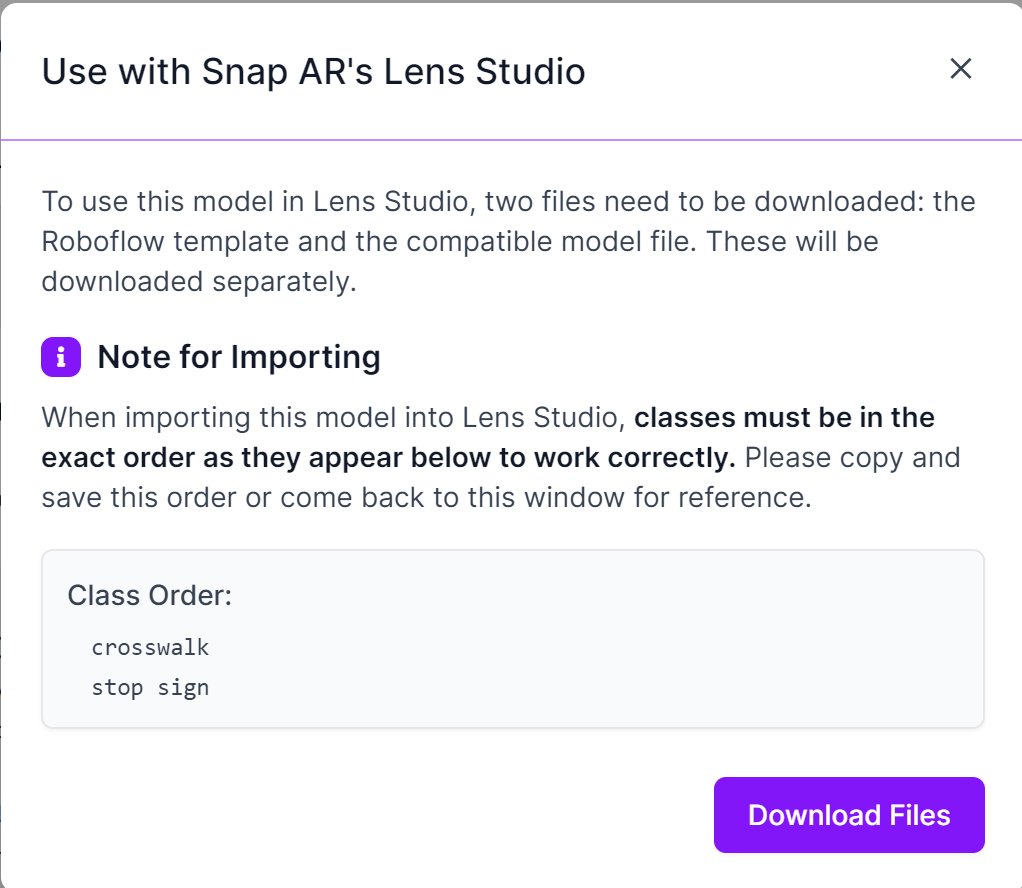This screenshot has height=888, width=1022.
Task: Select the crosswalk class name
Action: (150, 647)
